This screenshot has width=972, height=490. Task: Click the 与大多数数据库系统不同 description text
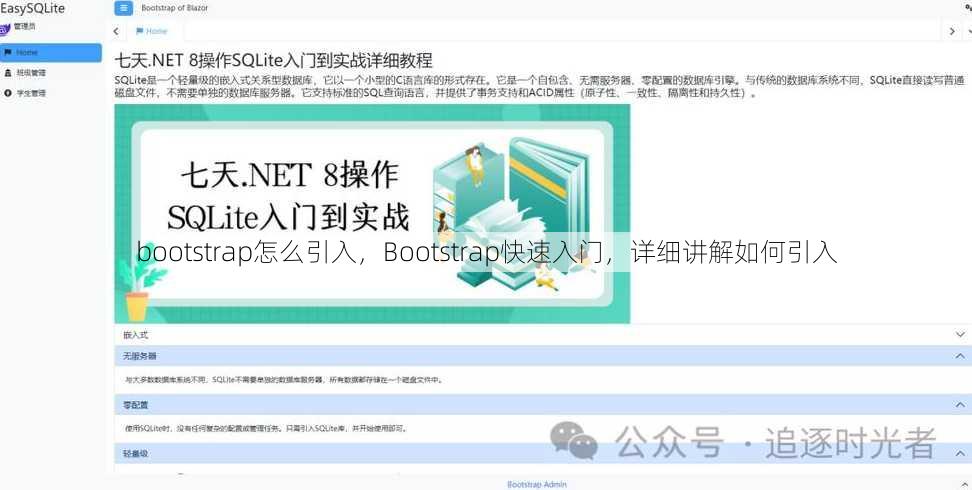[285, 380]
